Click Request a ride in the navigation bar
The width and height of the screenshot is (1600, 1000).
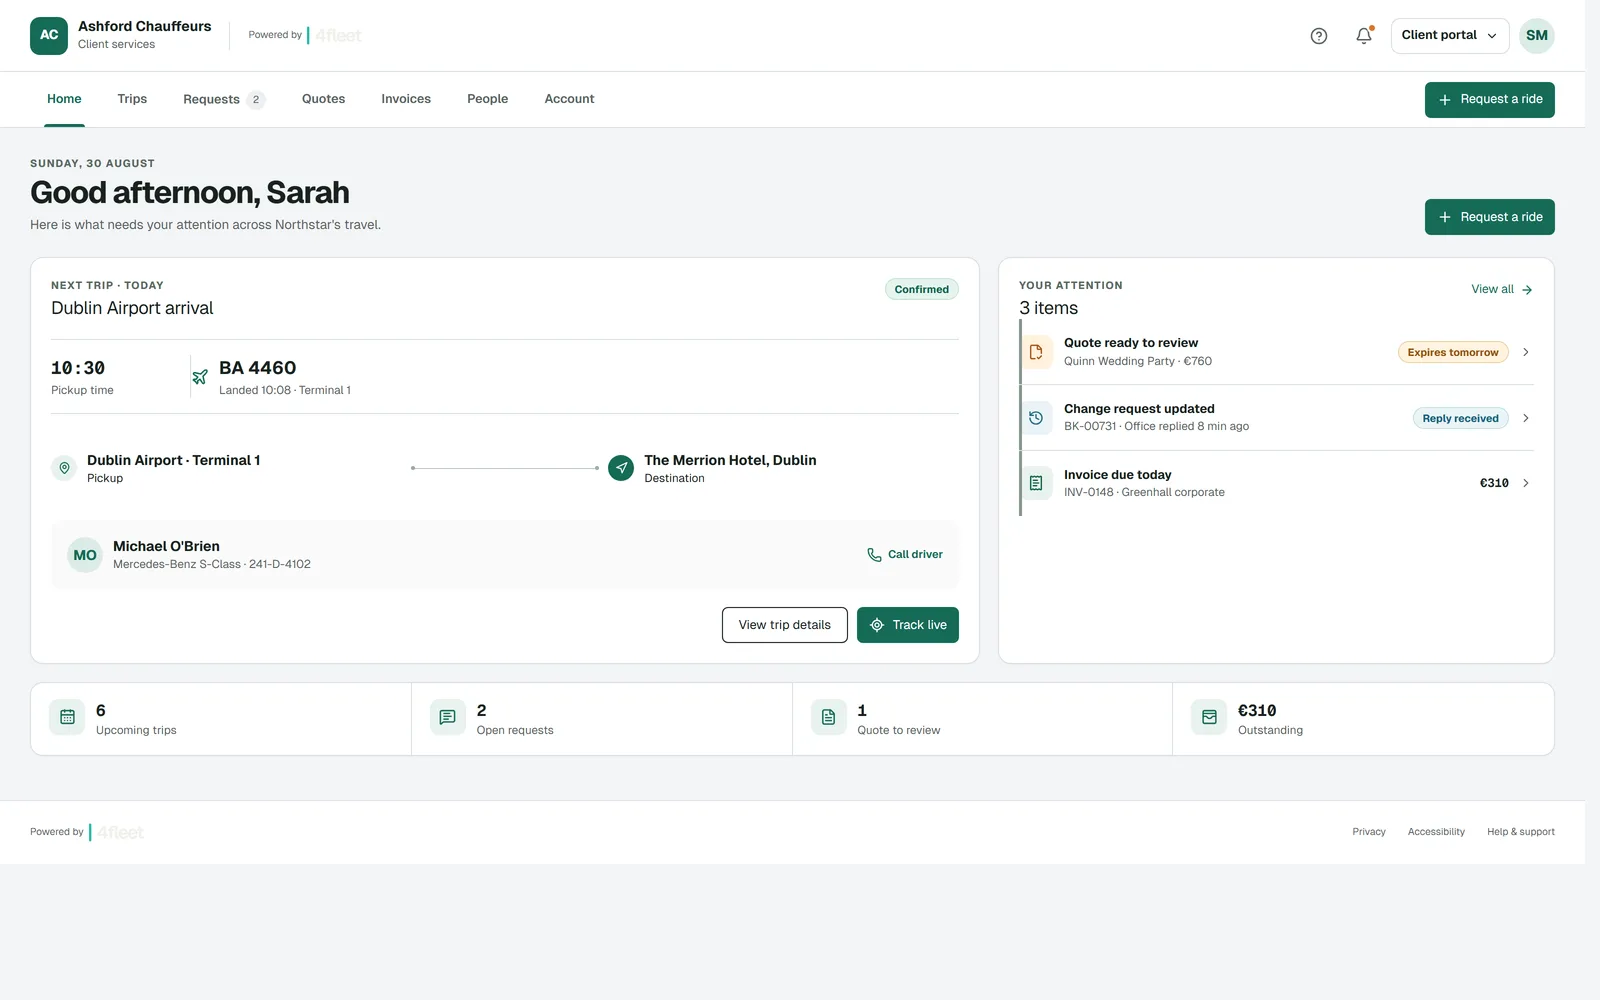tap(1489, 100)
